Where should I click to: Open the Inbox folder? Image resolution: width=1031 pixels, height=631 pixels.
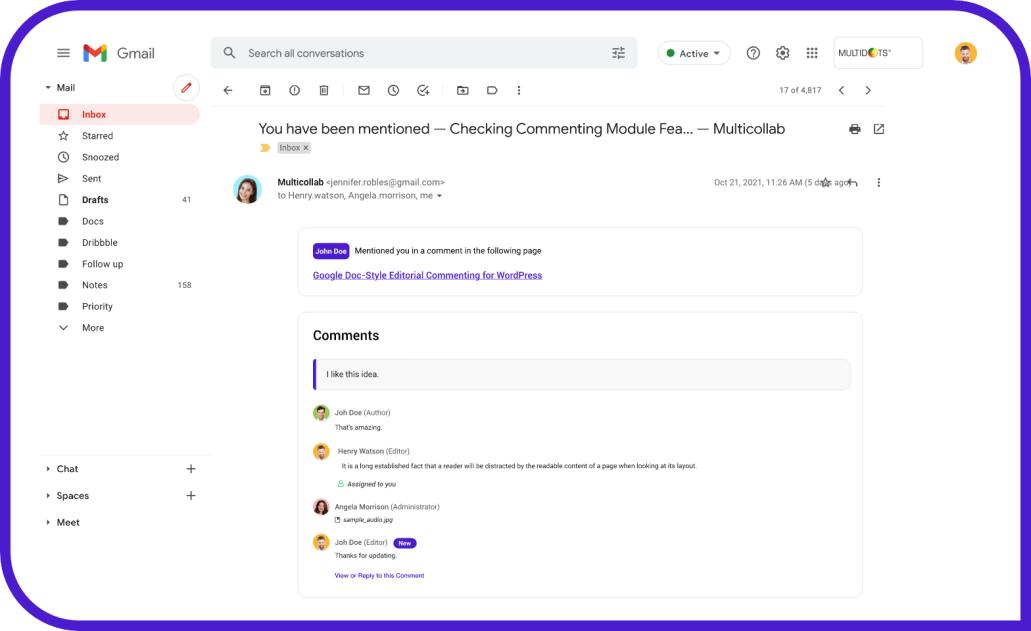pos(120,114)
